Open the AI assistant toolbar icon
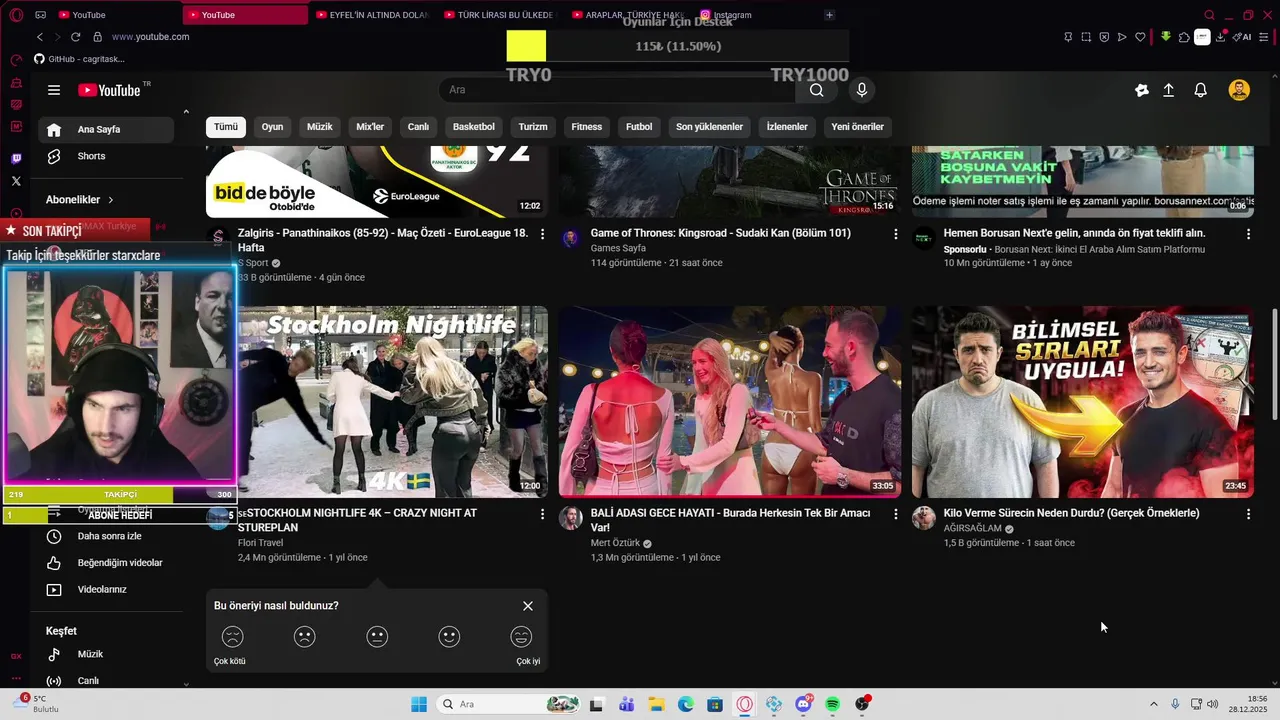Screen dimensions: 1280x720 coord(1243,37)
